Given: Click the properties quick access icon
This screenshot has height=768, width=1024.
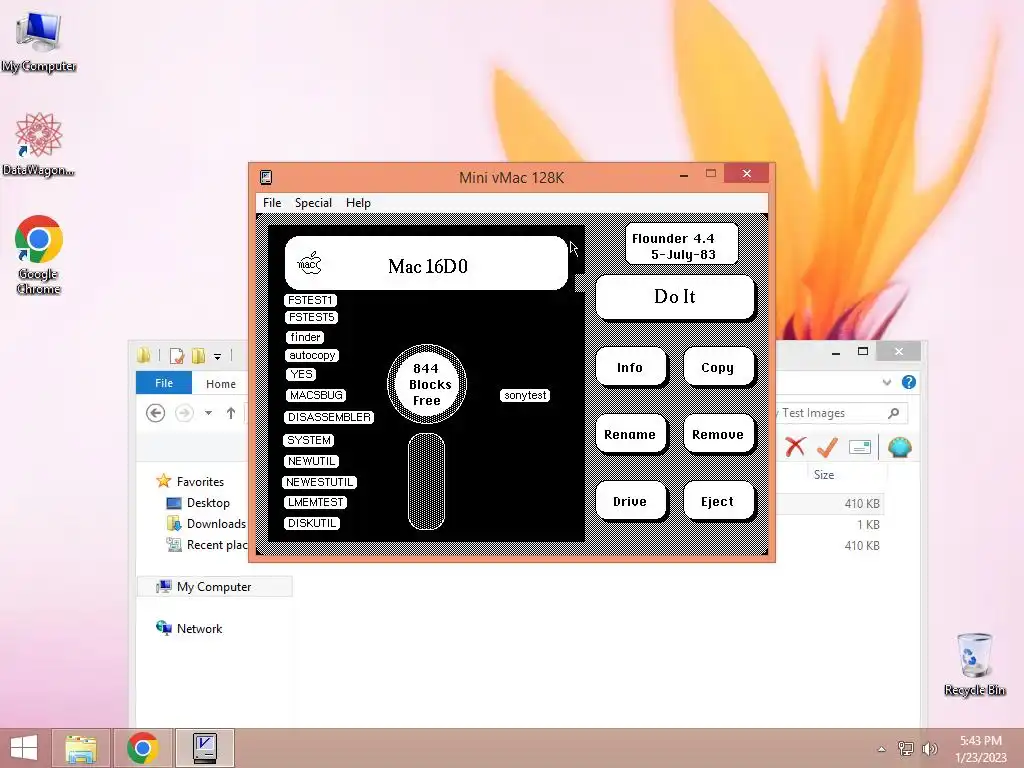Looking at the screenshot, I should (177, 355).
